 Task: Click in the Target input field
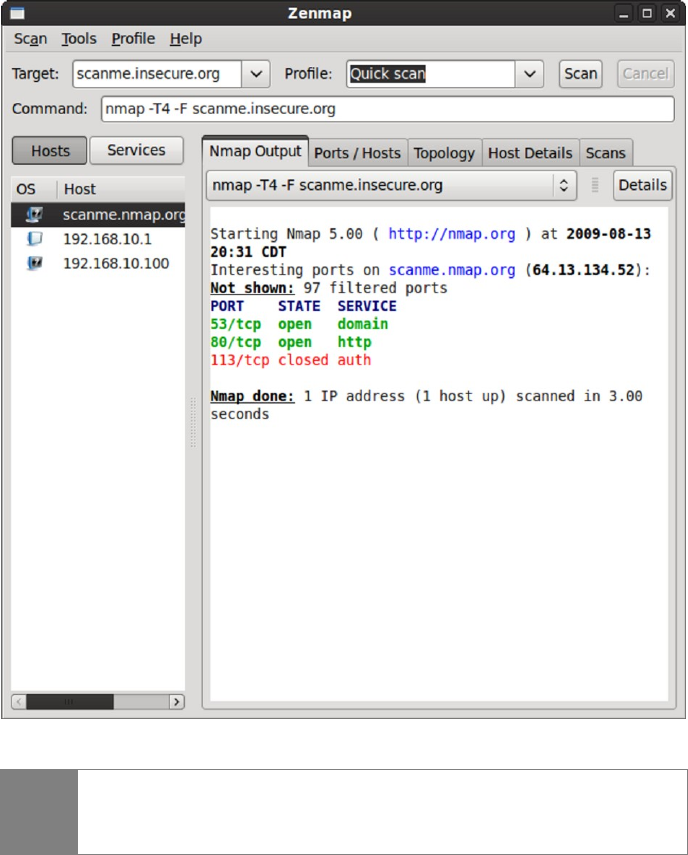pos(157,74)
